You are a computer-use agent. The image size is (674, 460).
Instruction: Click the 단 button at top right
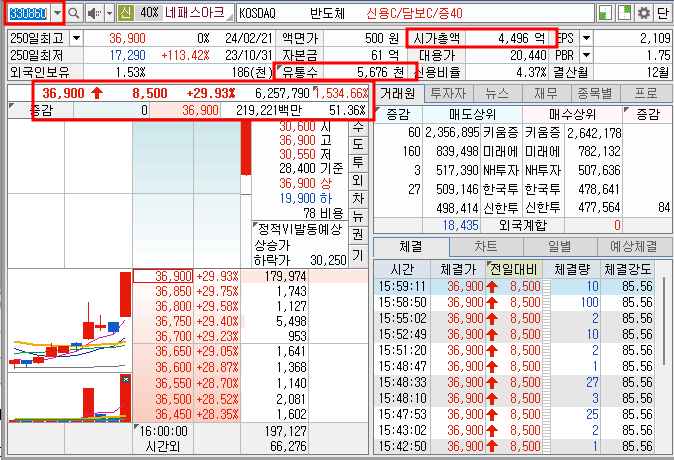pos(662,13)
